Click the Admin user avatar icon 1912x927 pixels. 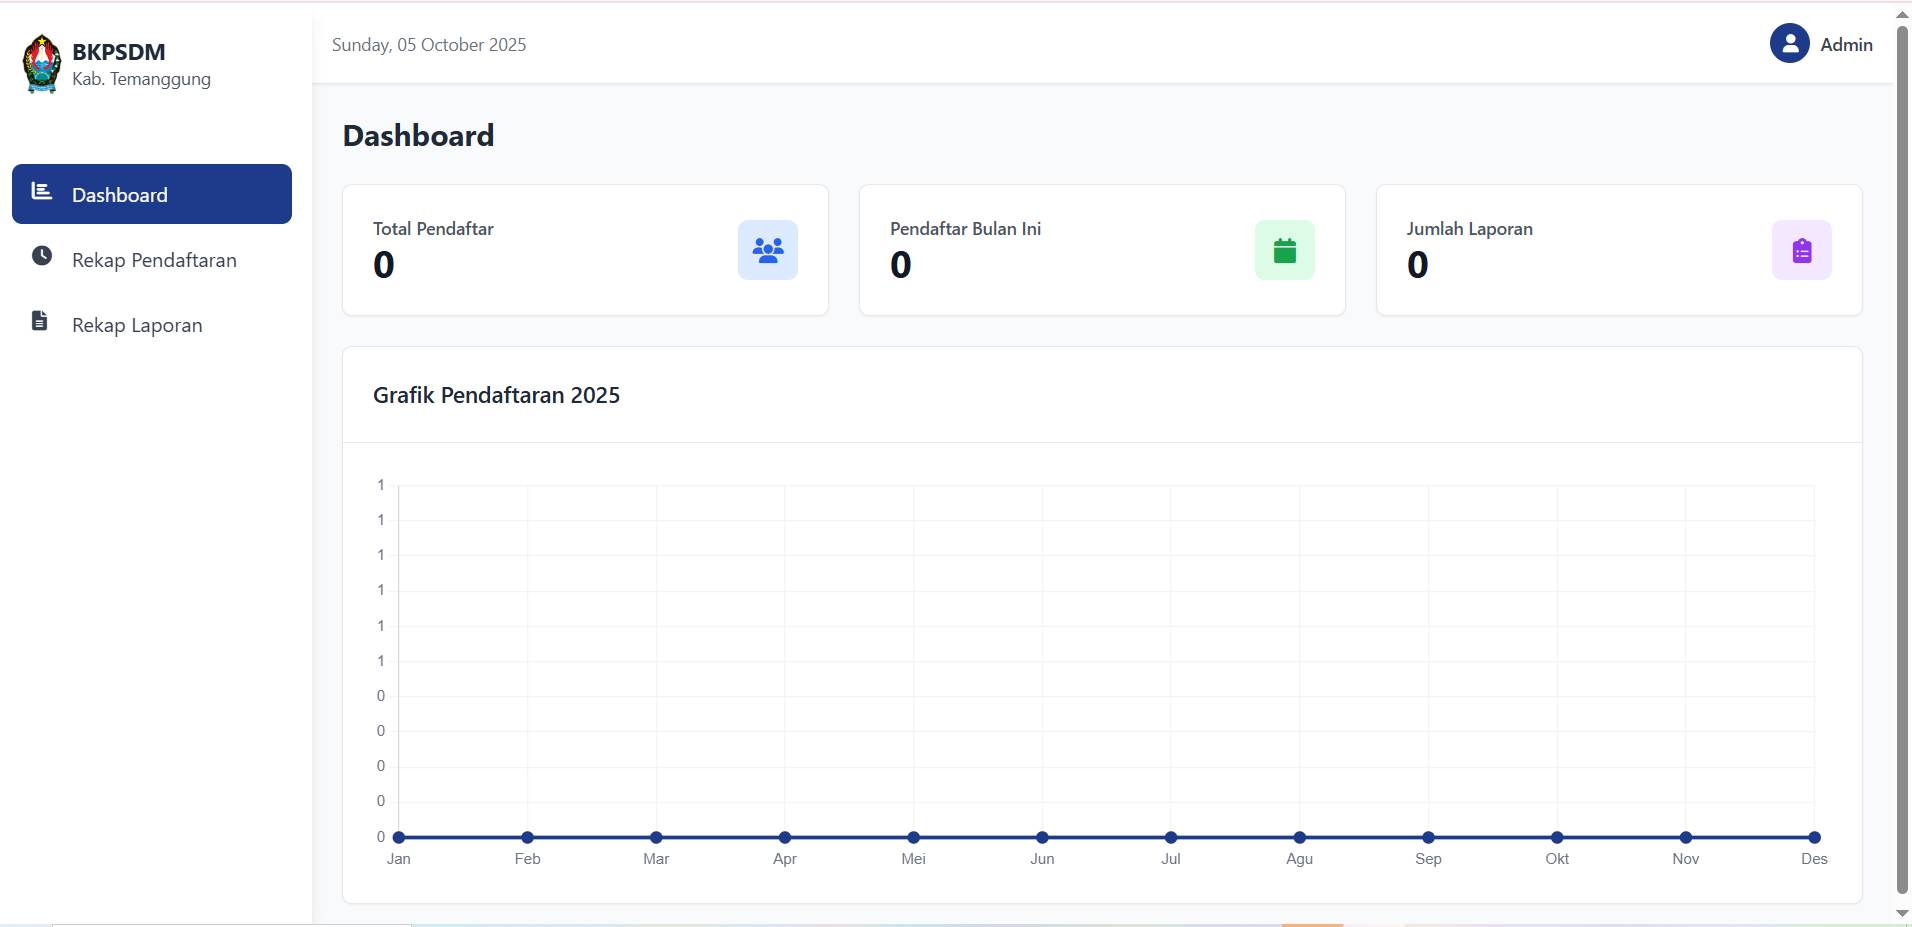pyautogui.click(x=1789, y=44)
